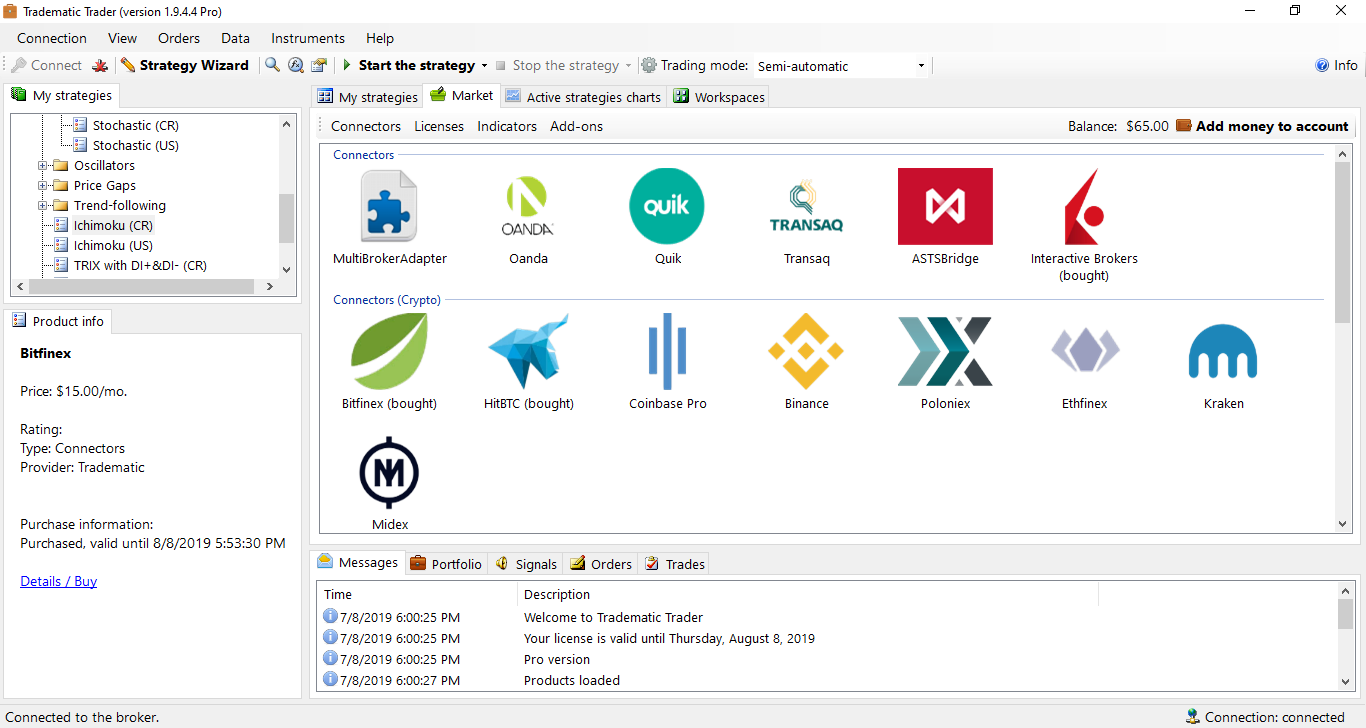The width and height of the screenshot is (1366, 728).
Task: Click the Kraken connector logo
Action: (x=1223, y=351)
